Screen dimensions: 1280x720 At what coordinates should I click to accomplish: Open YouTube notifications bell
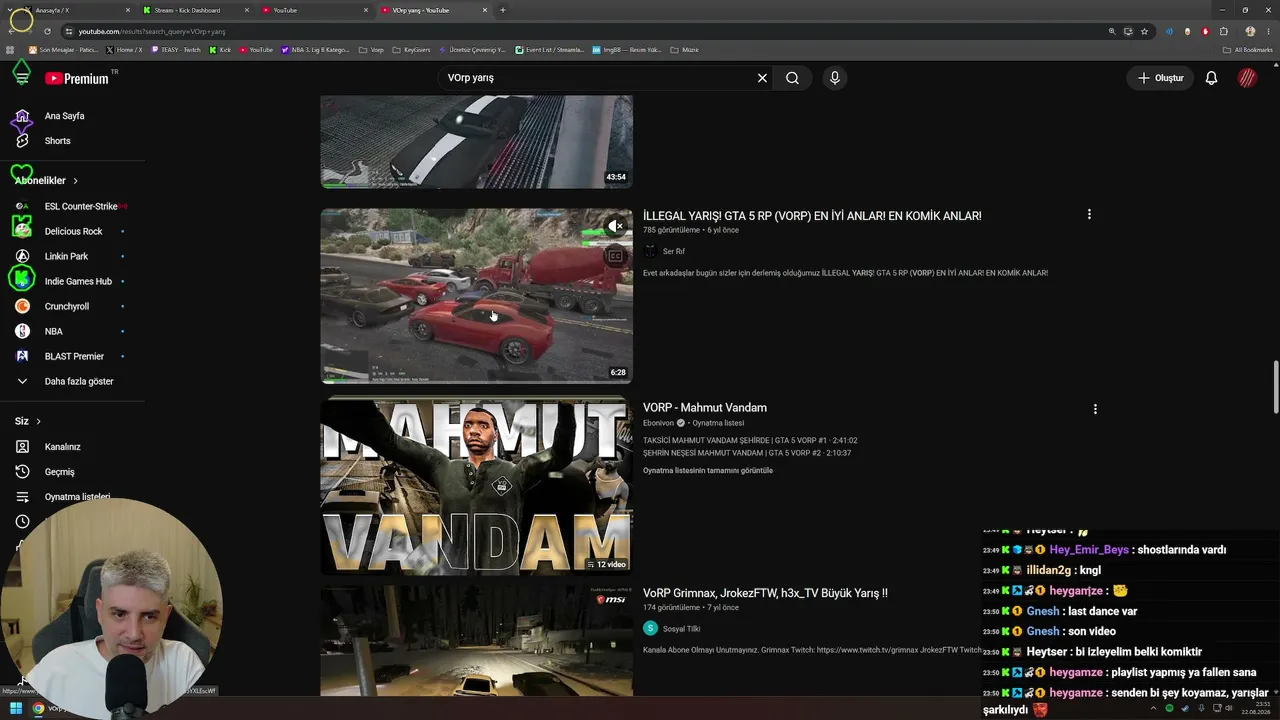(x=1211, y=78)
